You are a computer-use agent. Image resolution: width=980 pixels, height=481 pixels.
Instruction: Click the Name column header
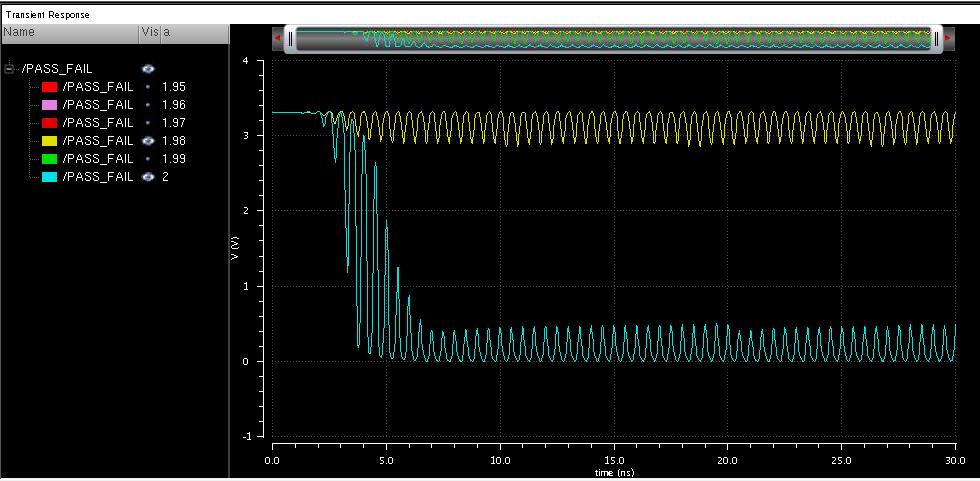[69, 32]
